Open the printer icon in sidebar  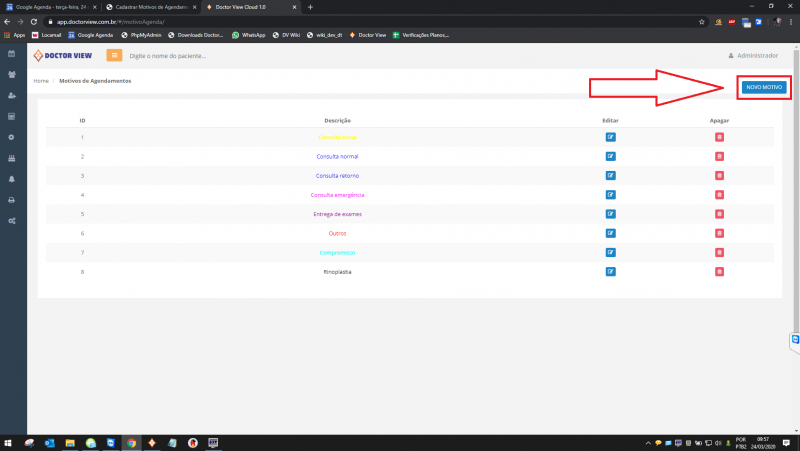tap(11, 199)
